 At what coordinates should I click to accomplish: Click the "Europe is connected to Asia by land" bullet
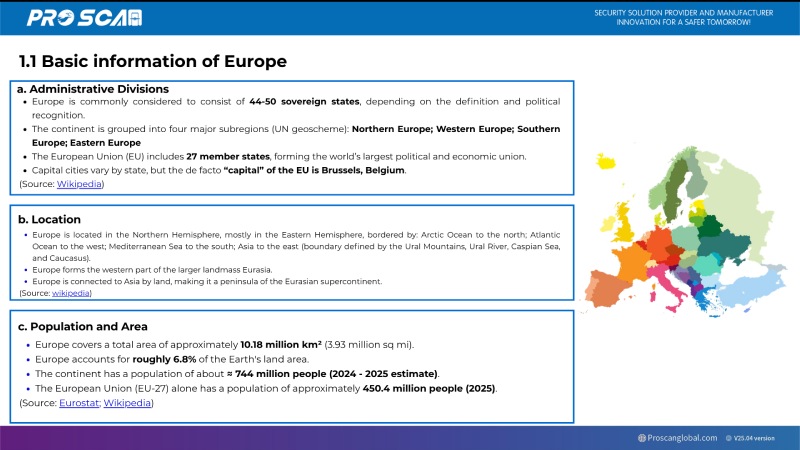207,281
